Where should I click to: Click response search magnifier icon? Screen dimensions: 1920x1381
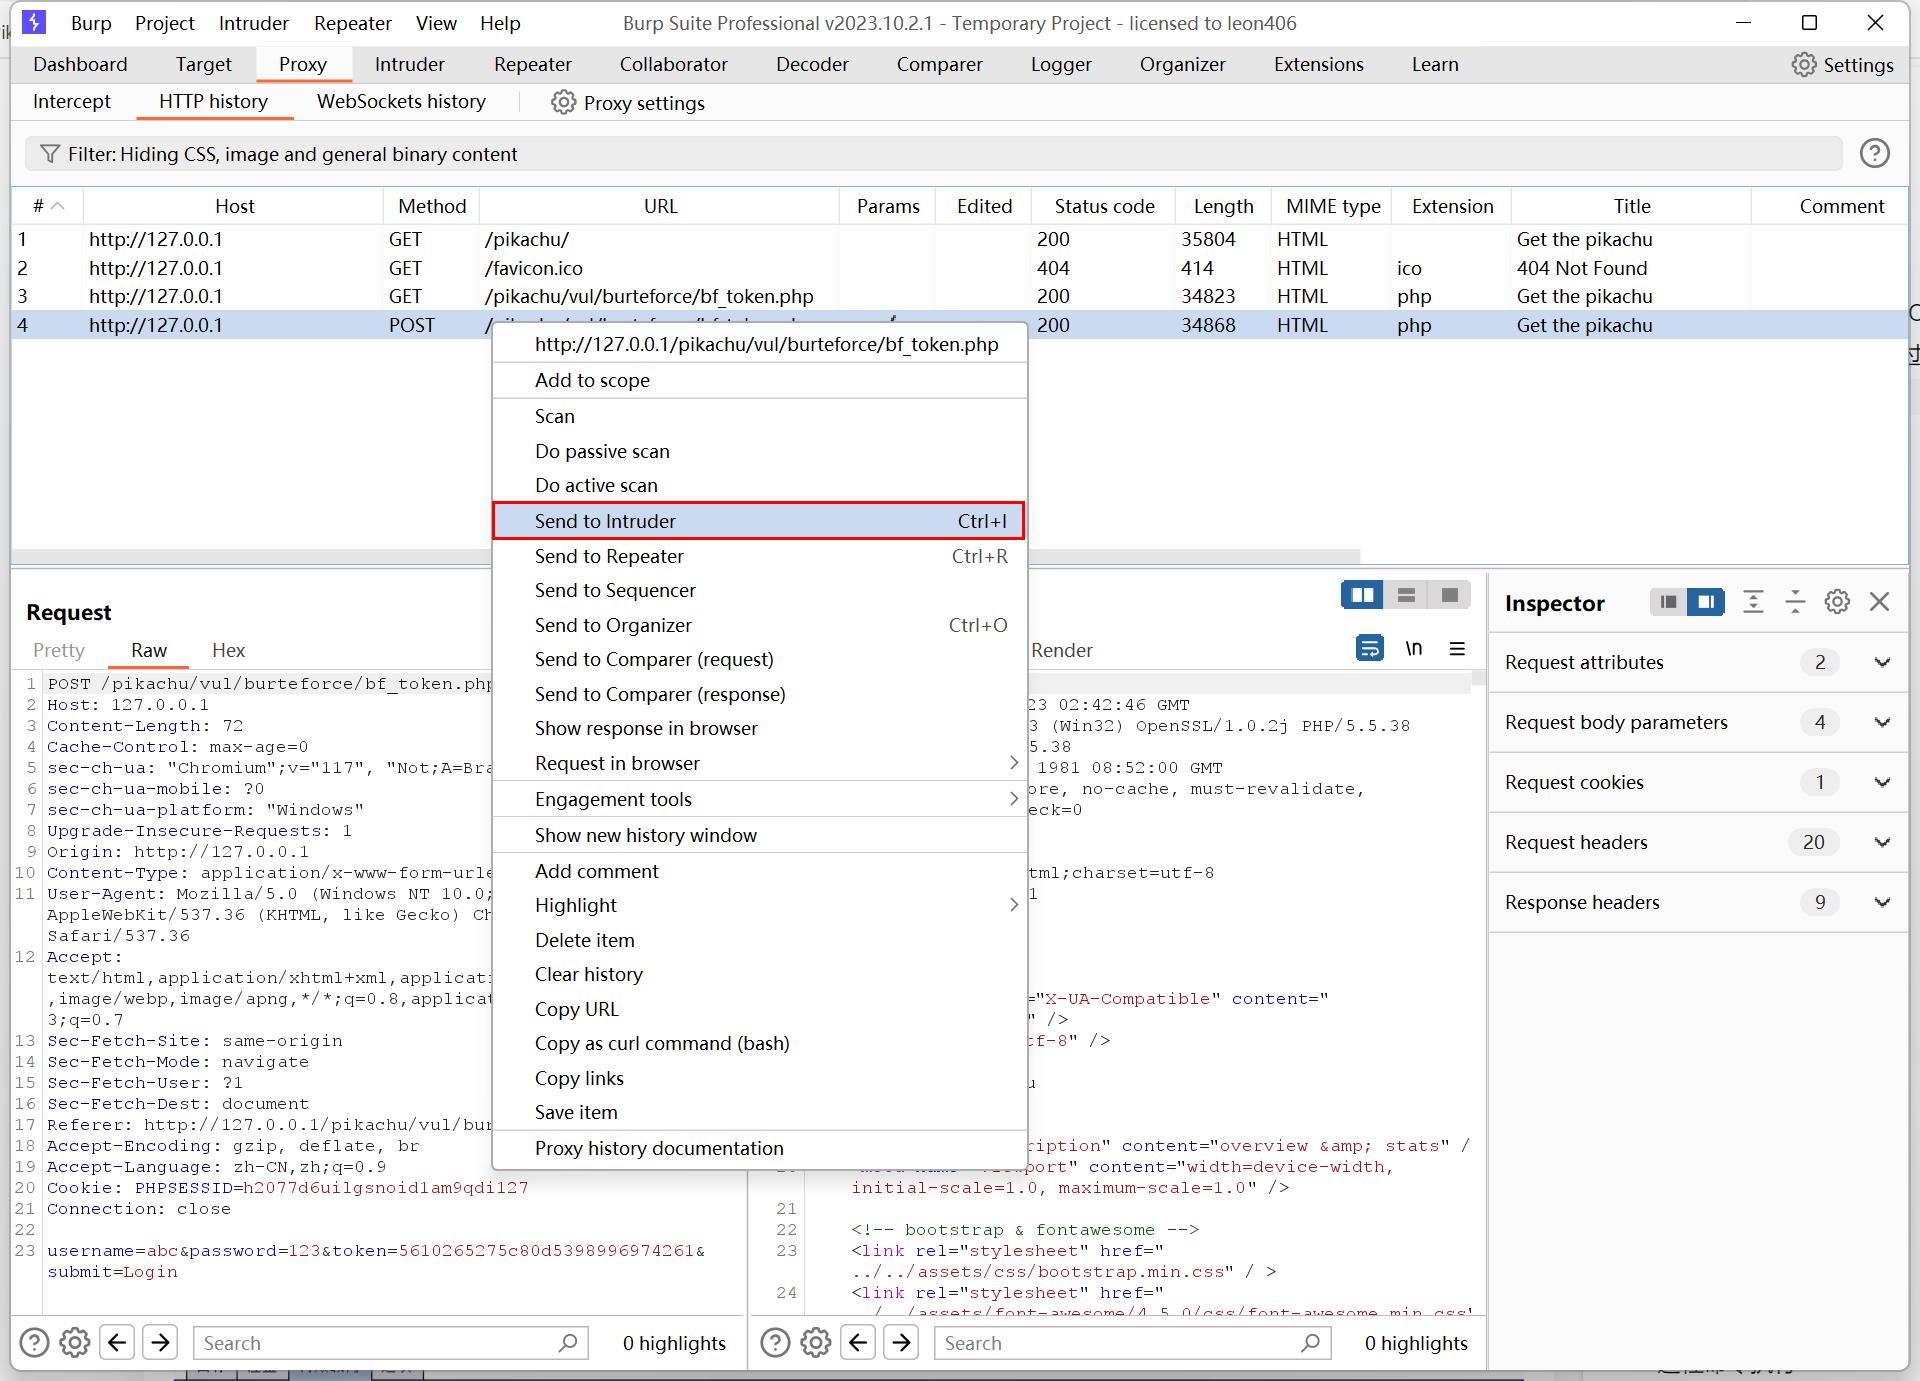coord(1310,1342)
